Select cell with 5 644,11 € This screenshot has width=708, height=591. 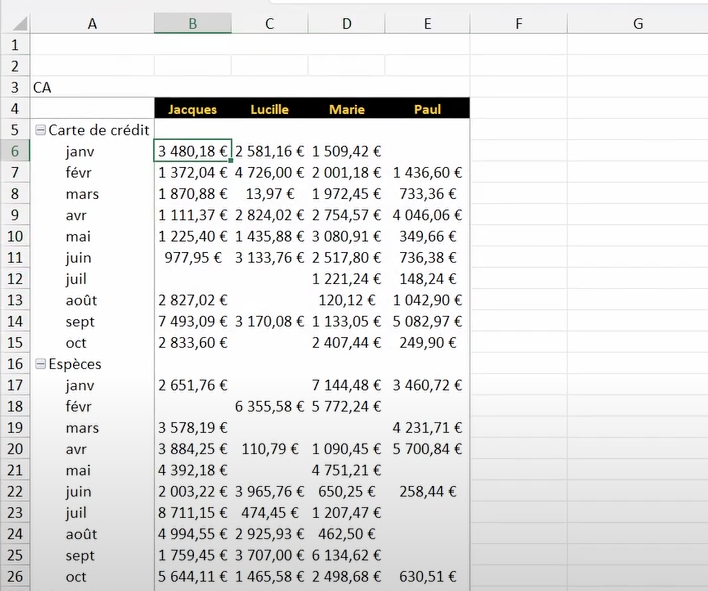pos(193,577)
